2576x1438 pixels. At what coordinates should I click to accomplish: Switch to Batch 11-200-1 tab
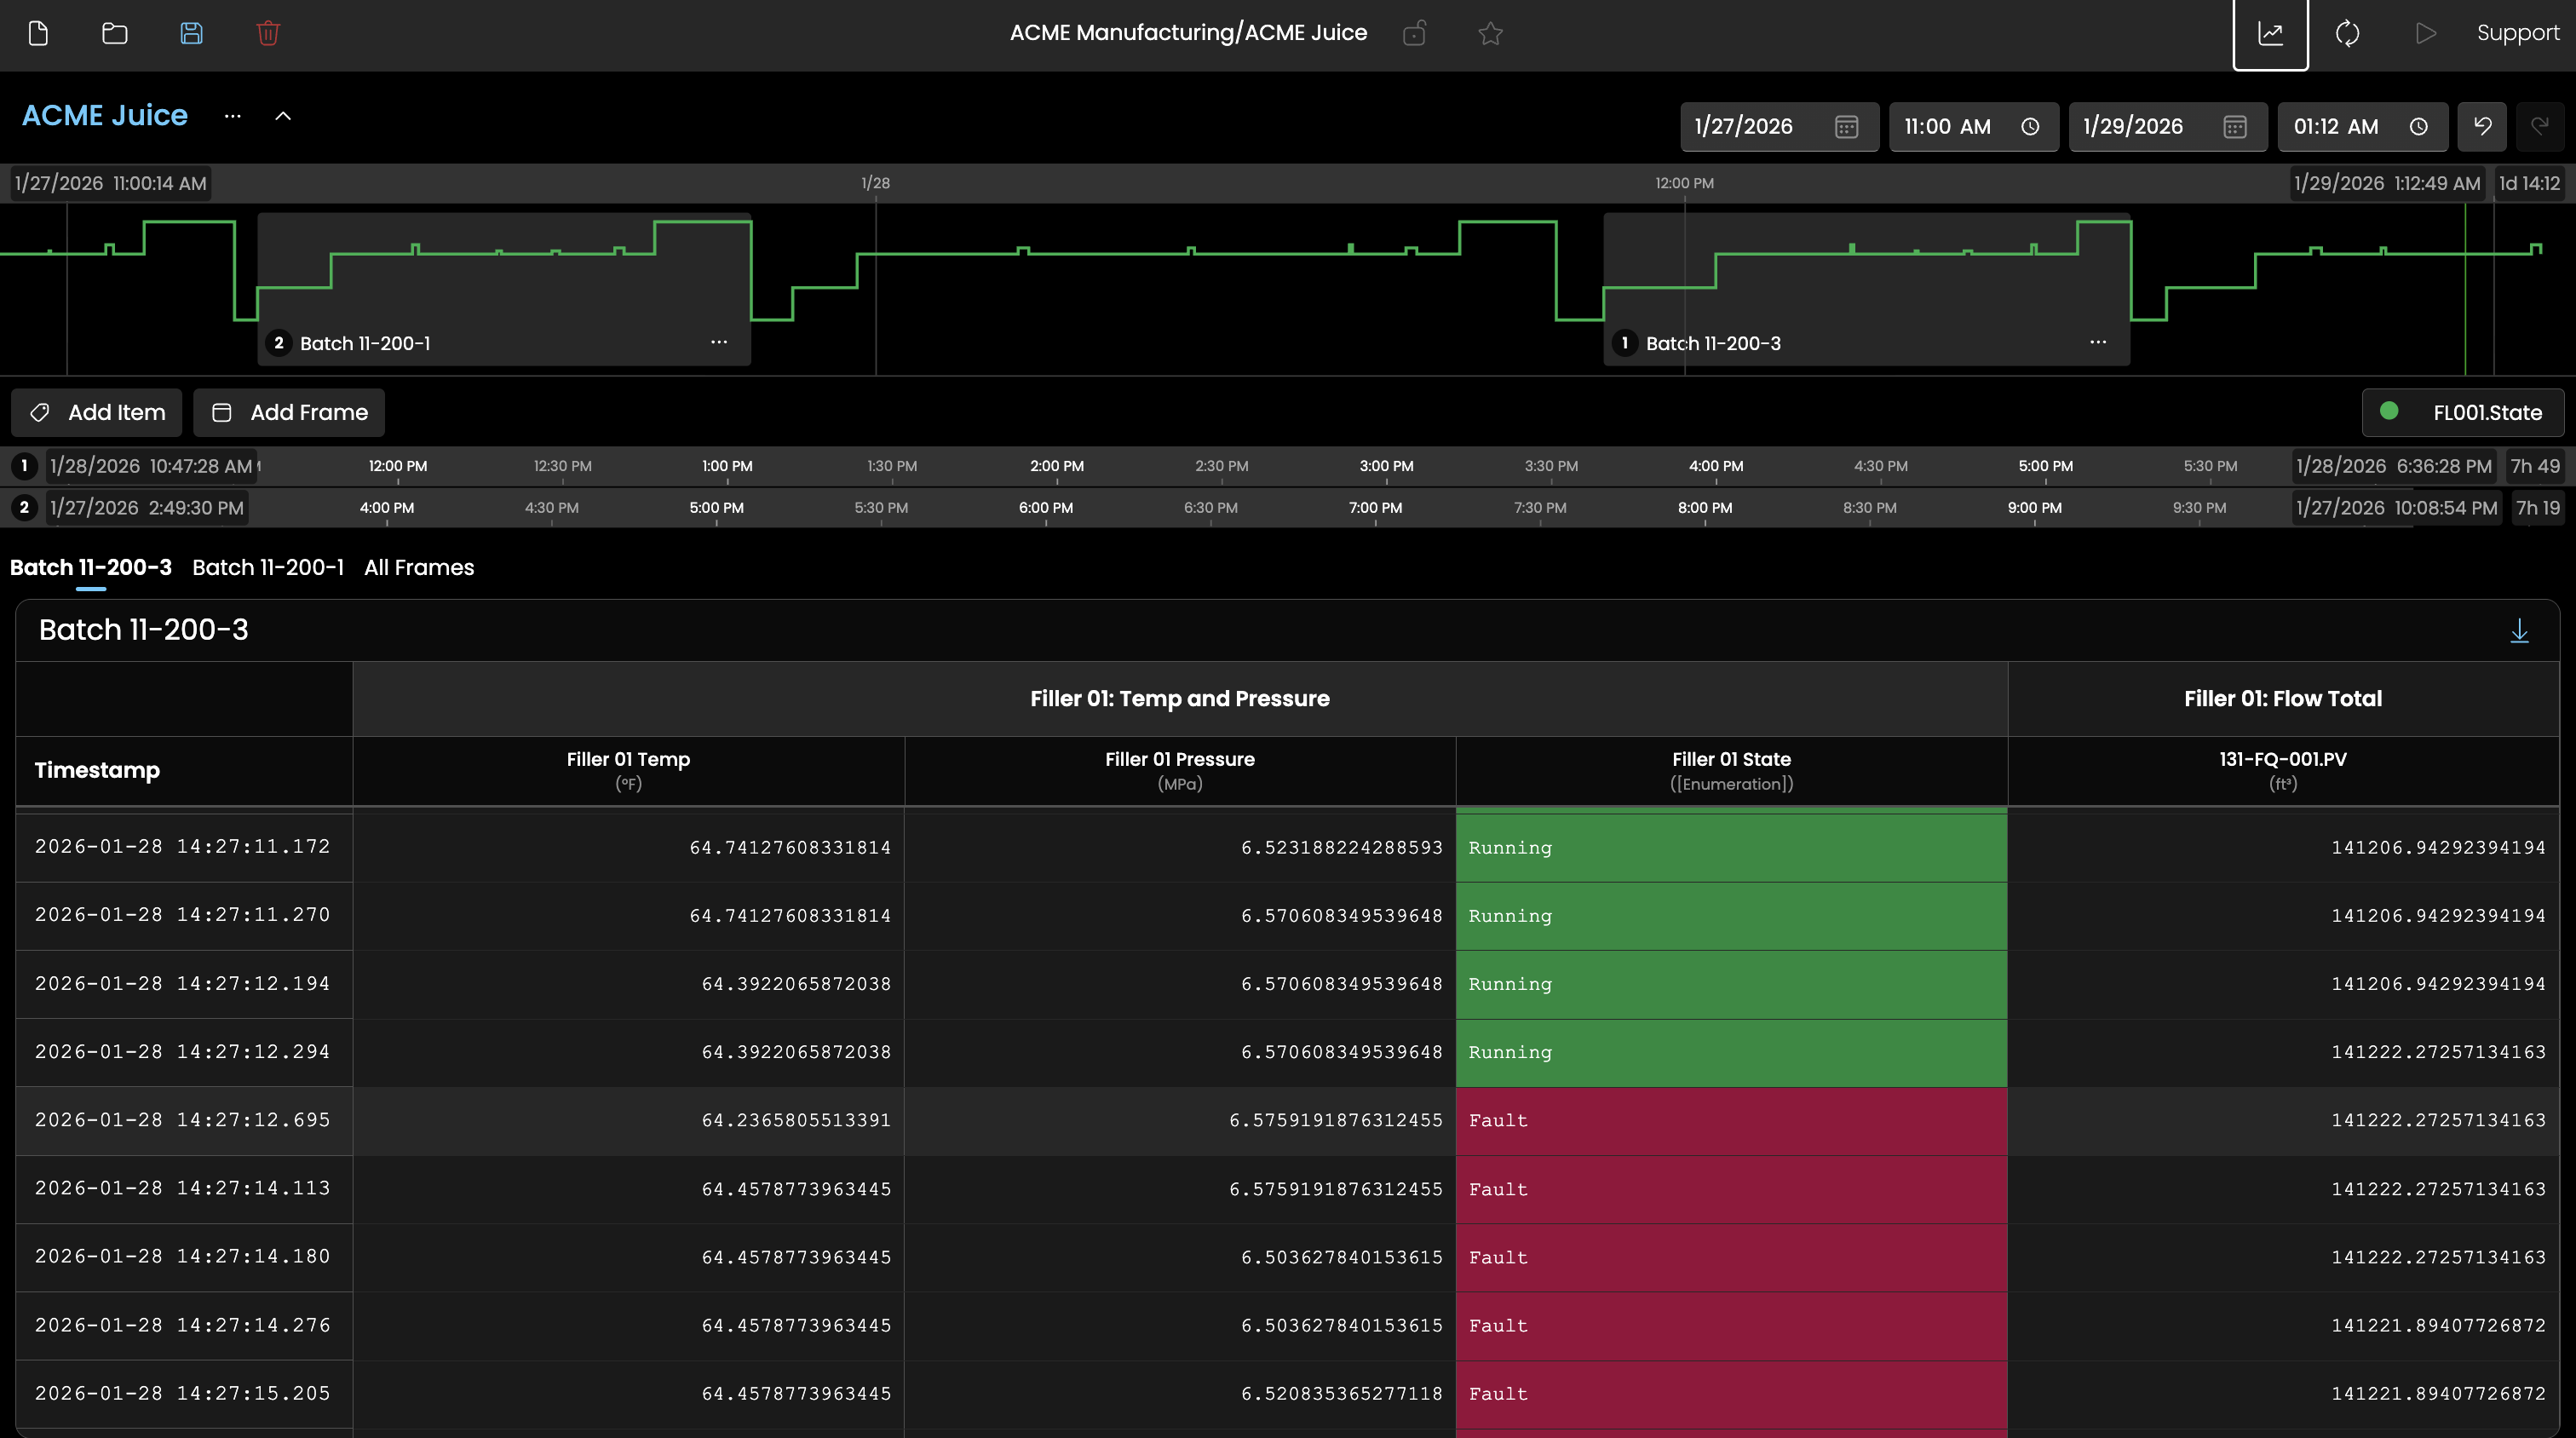tap(268, 567)
